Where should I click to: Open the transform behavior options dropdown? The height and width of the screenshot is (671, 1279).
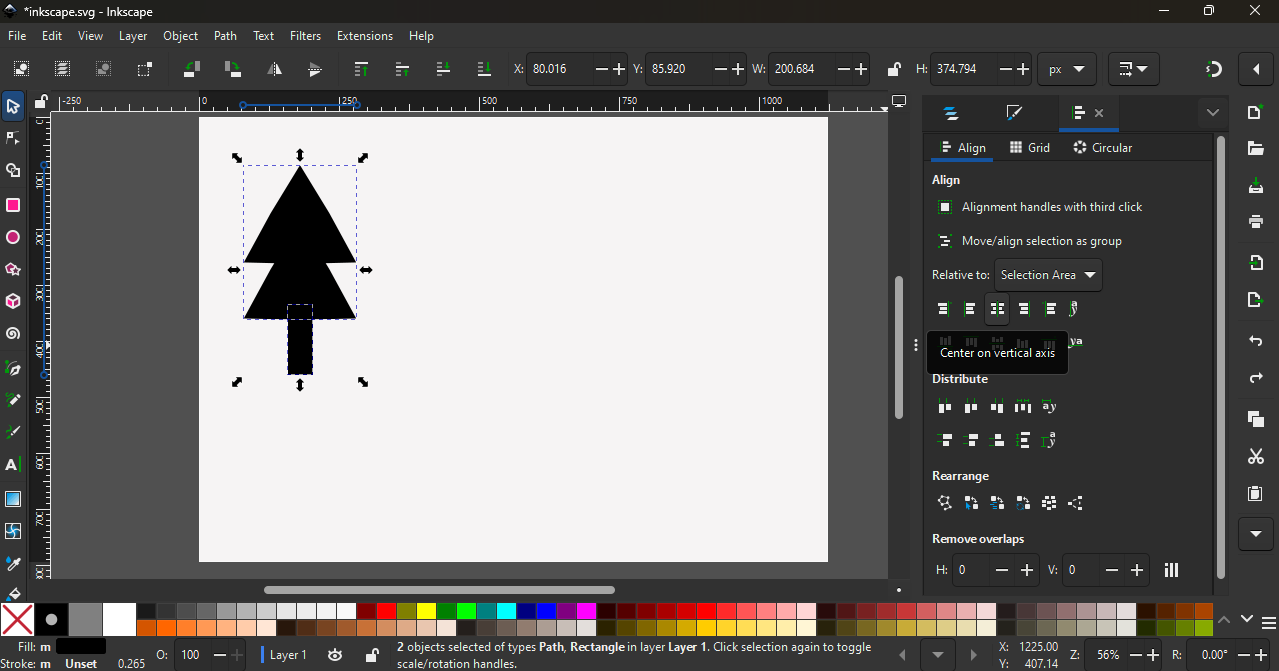coord(1134,69)
